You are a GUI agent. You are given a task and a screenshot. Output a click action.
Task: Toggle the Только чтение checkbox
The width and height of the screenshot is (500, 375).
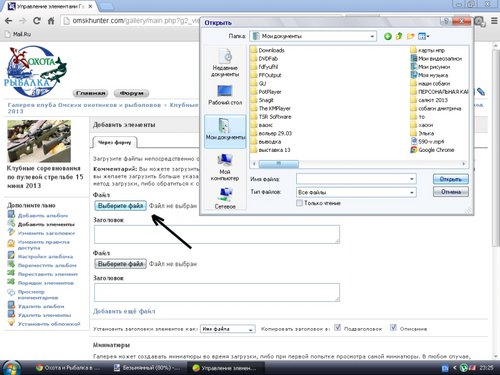coord(299,203)
